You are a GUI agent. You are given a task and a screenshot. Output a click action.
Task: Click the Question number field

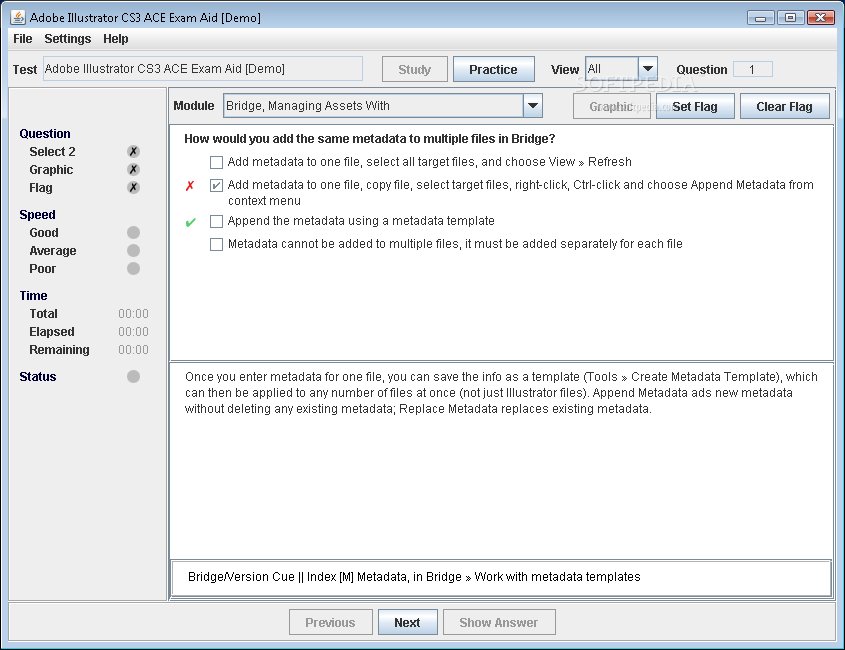pyautogui.click(x=752, y=69)
